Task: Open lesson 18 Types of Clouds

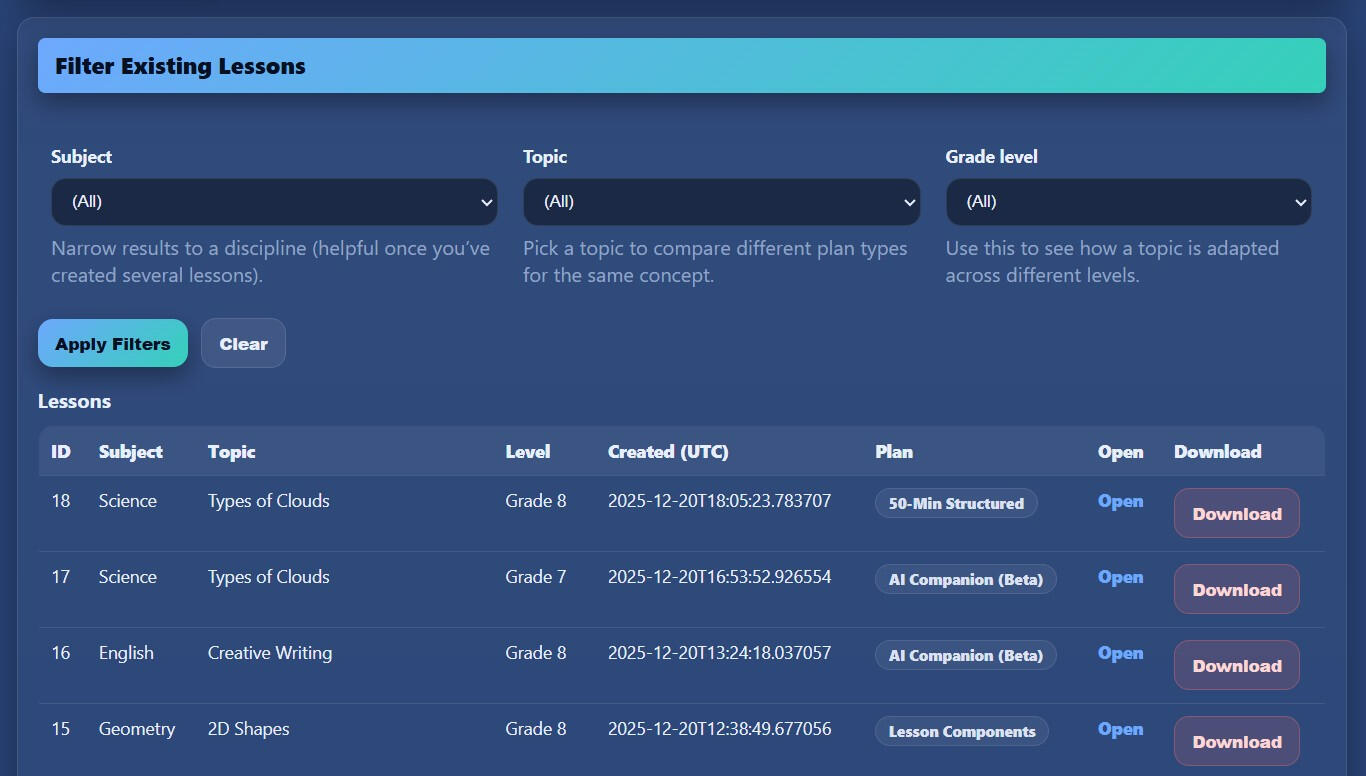Action: pyautogui.click(x=1120, y=501)
